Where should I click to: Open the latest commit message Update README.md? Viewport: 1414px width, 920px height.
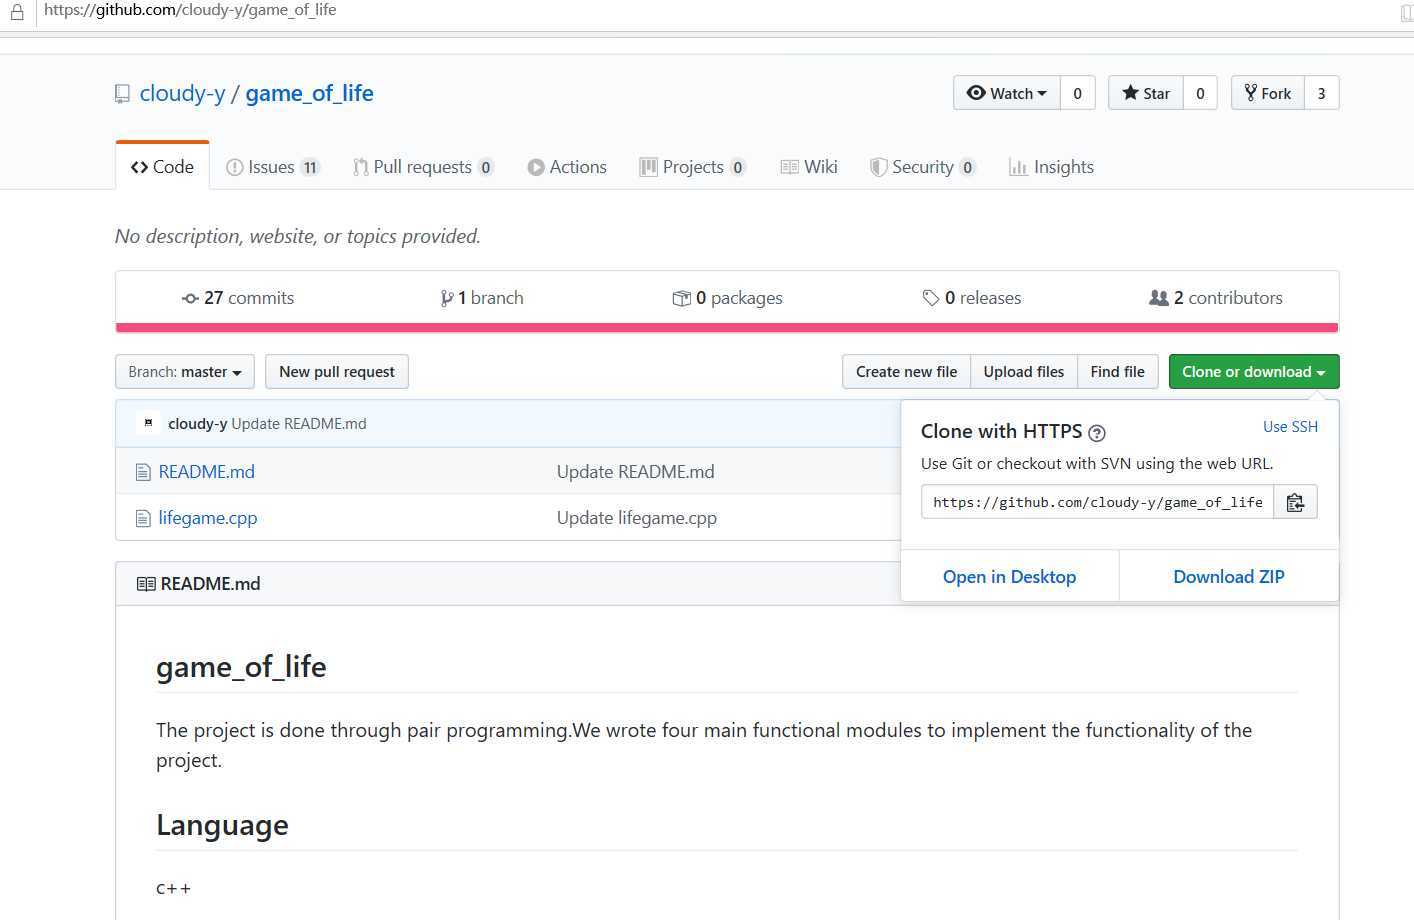pos(299,424)
